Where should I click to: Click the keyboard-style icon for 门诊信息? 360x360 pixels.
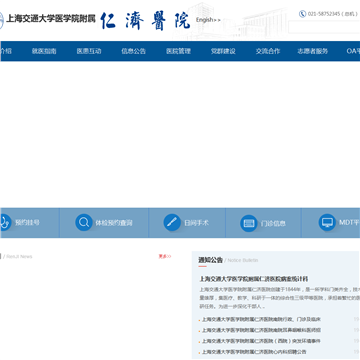point(249,223)
